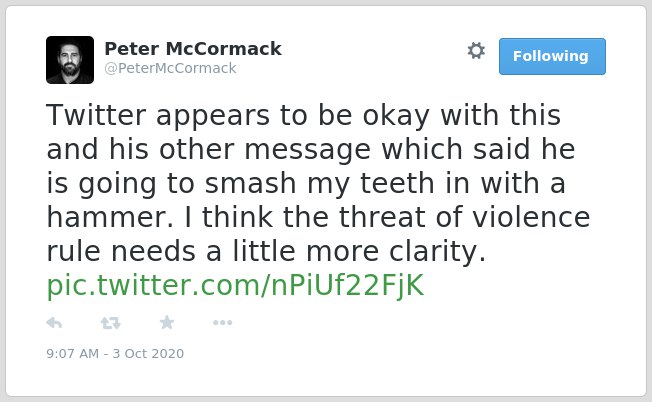Select the star to like this tweet
This screenshot has width=652, height=402.
pos(167,322)
